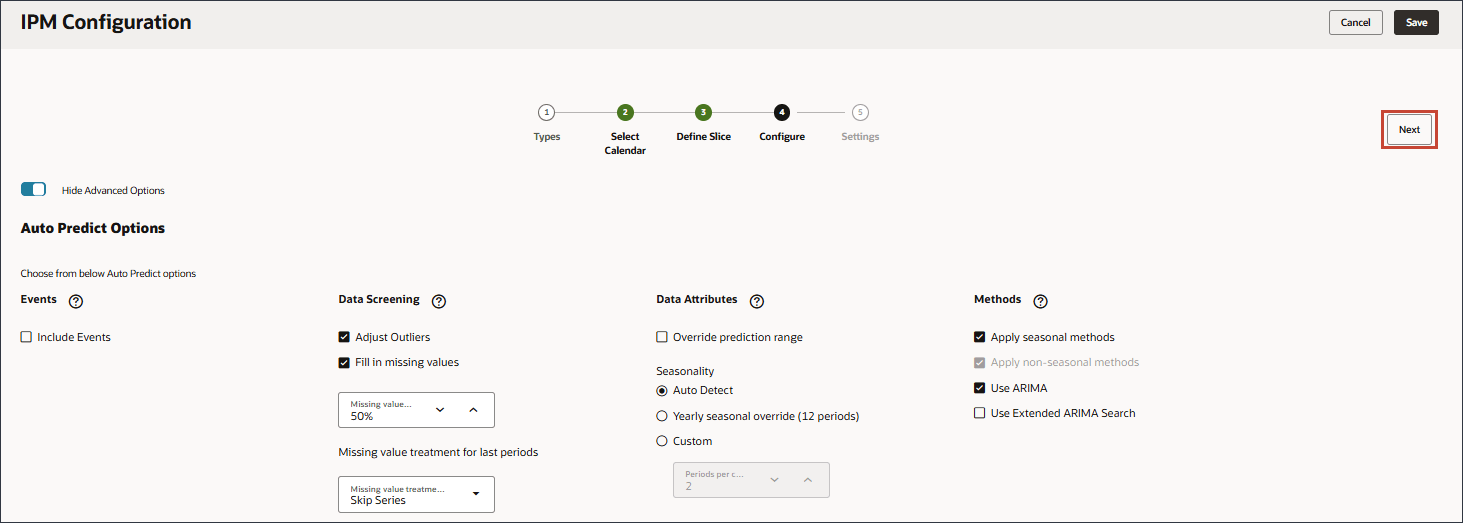
Task: Increase the missing value percentage
Action: [473, 410]
